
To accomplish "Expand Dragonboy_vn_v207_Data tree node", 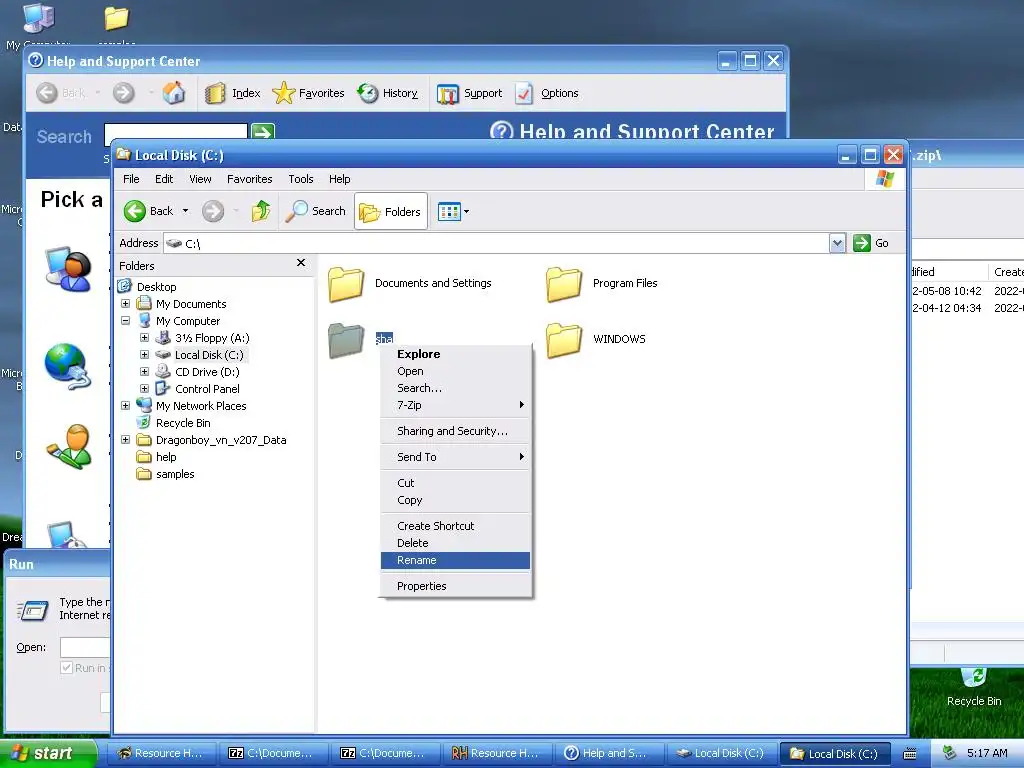I will pyautogui.click(x=125, y=440).
